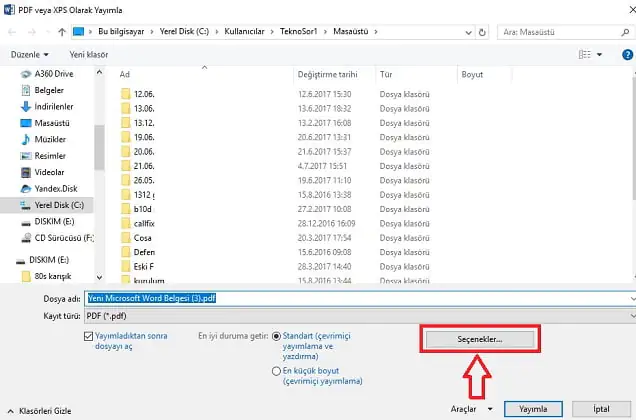Screen dimensions: 636x420
Task: Select the Standart optimization radio button
Action: [277, 337]
